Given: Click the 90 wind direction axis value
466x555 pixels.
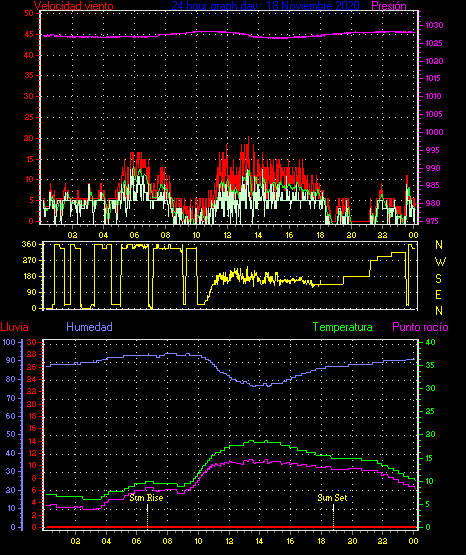Looking at the screenshot, I should pyautogui.click(x=31, y=292).
